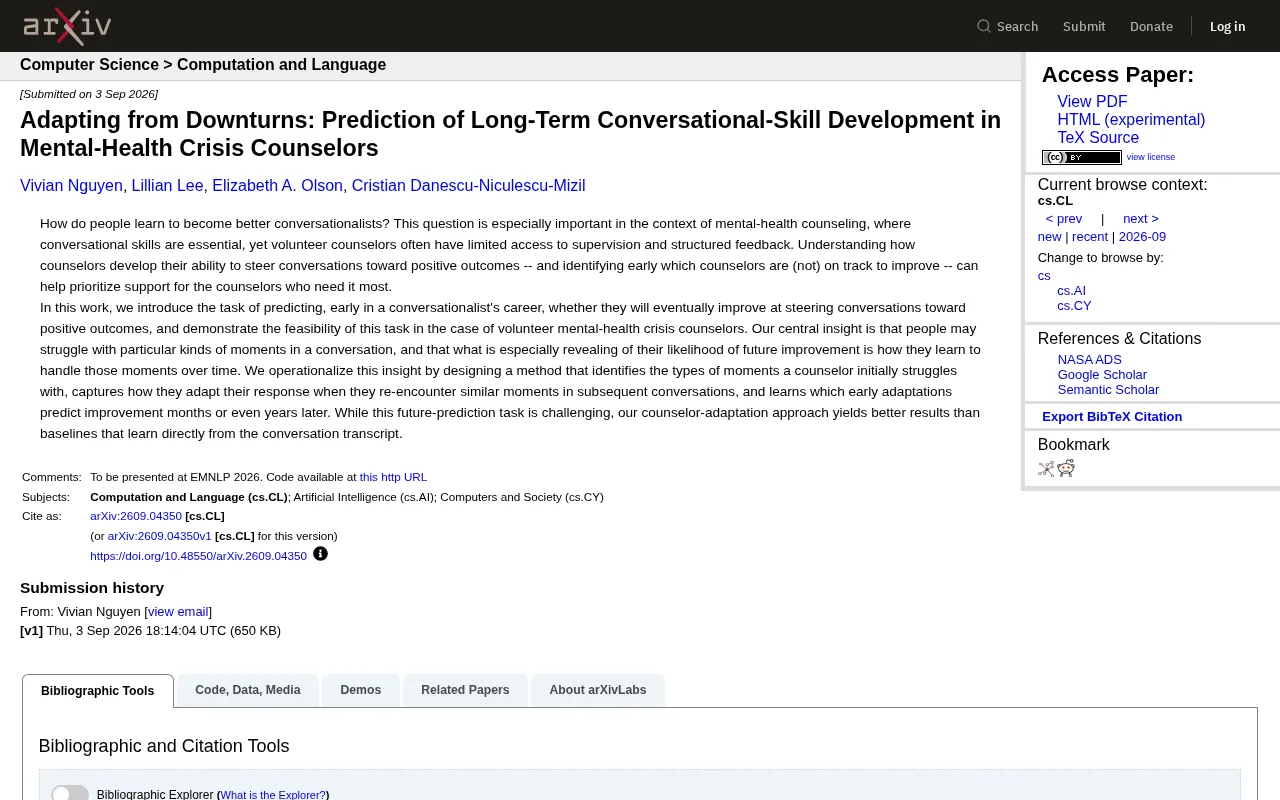Open the Search magnifier link

click(1007, 26)
